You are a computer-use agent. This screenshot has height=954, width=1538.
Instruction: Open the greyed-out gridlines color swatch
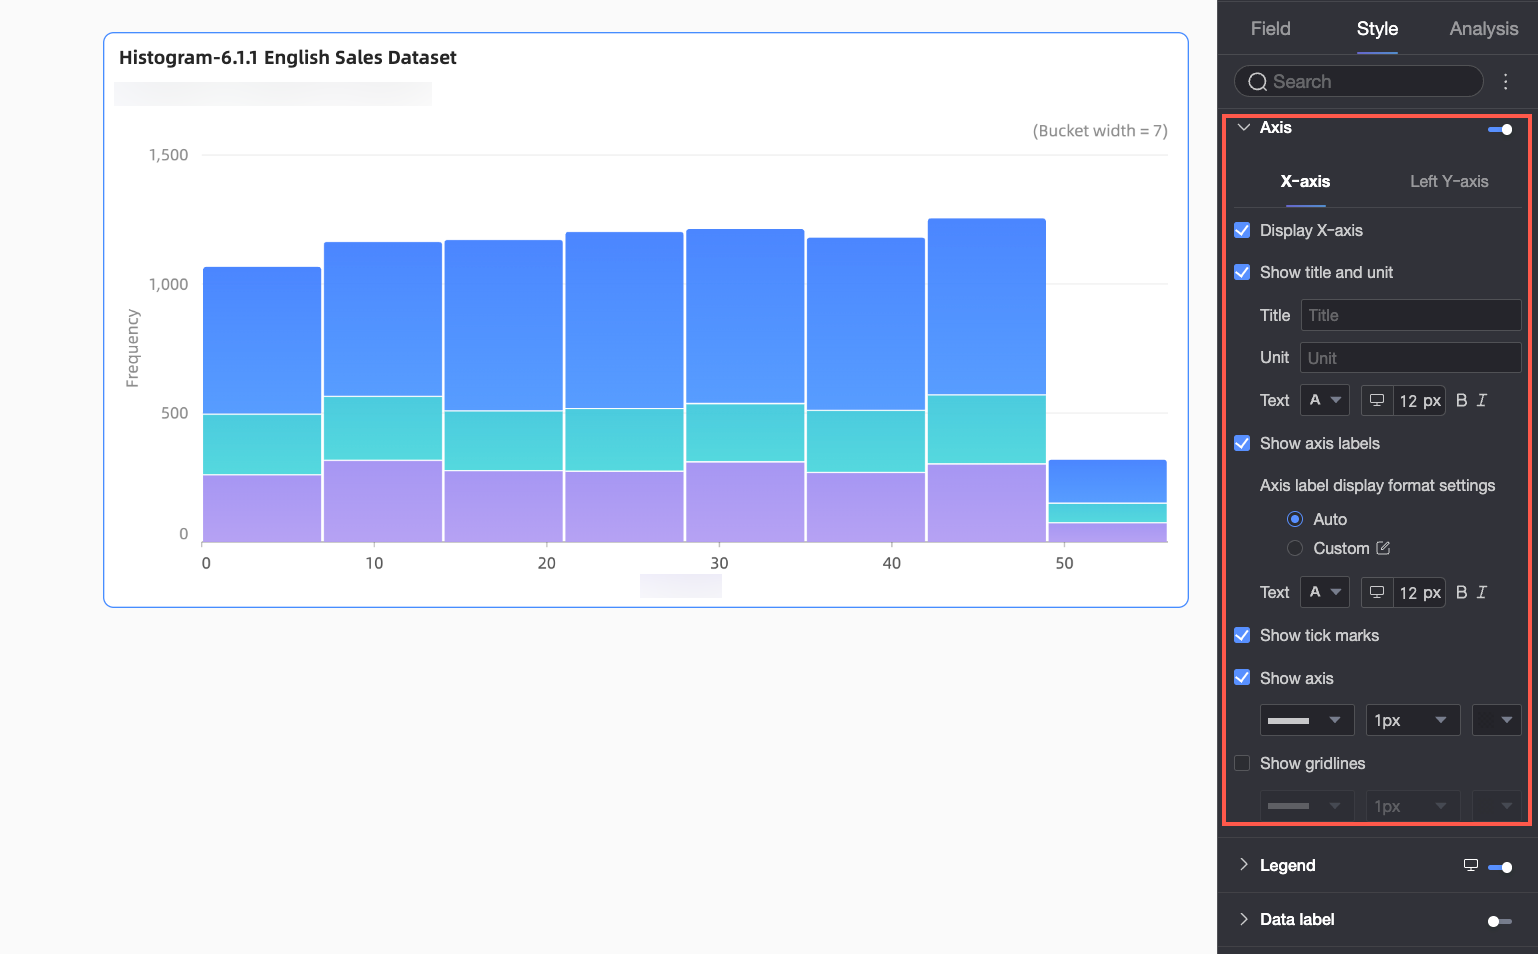click(x=1497, y=806)
